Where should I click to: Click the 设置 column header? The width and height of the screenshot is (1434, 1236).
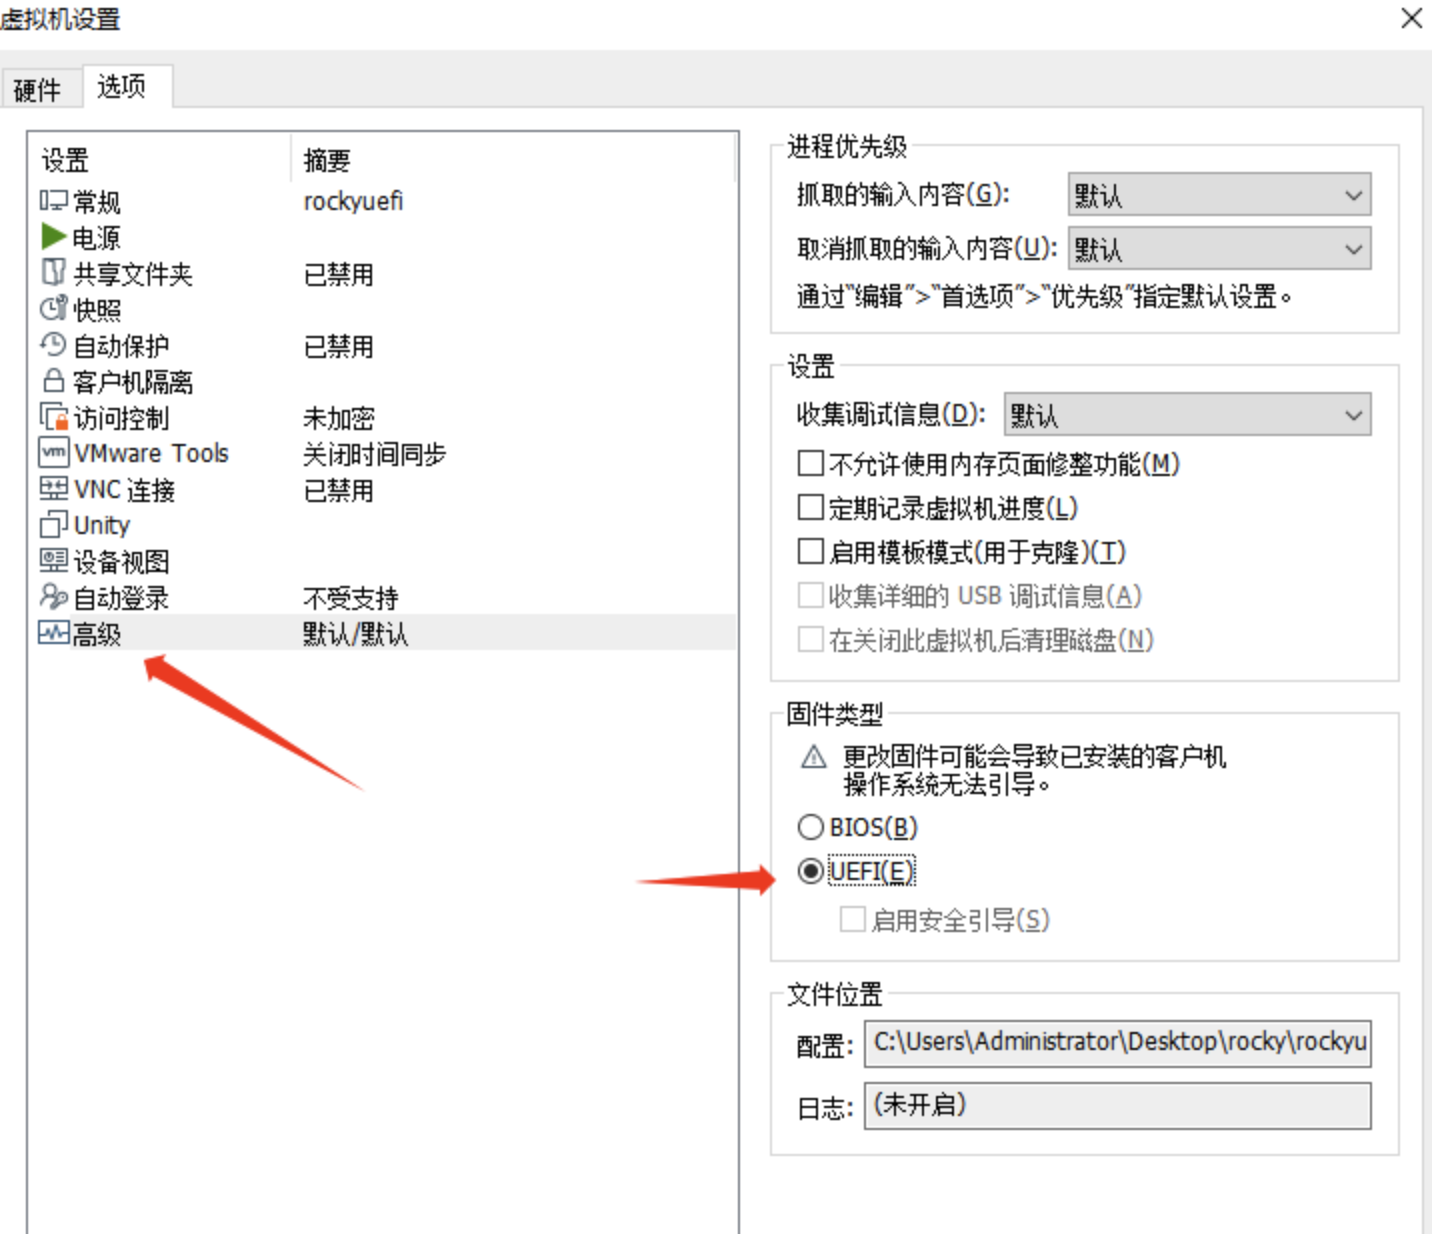(x=65, y=160)
